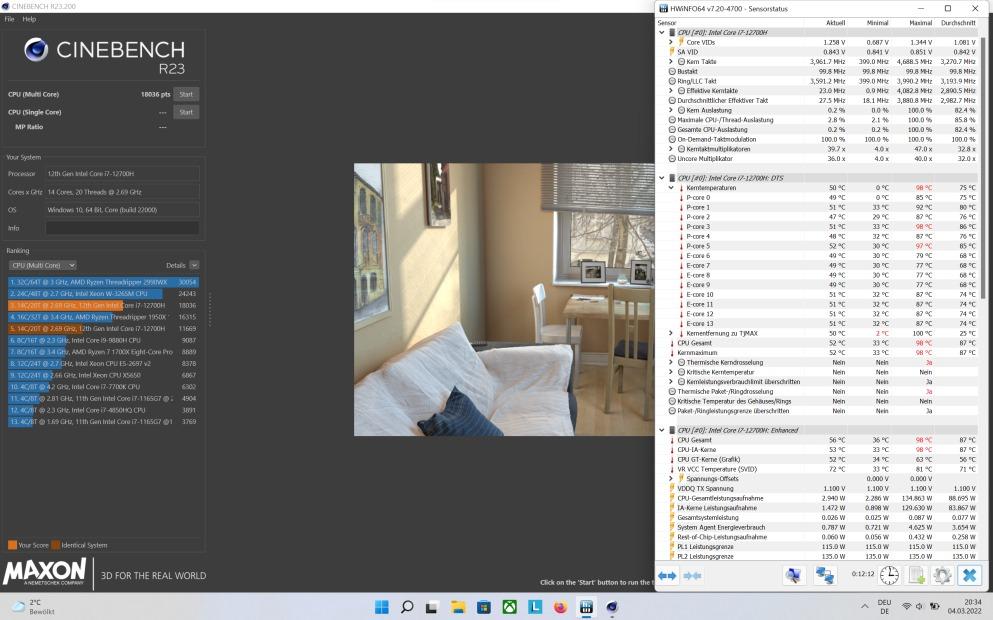Start the CPU (Single Core) benchmark

[186, 112]
